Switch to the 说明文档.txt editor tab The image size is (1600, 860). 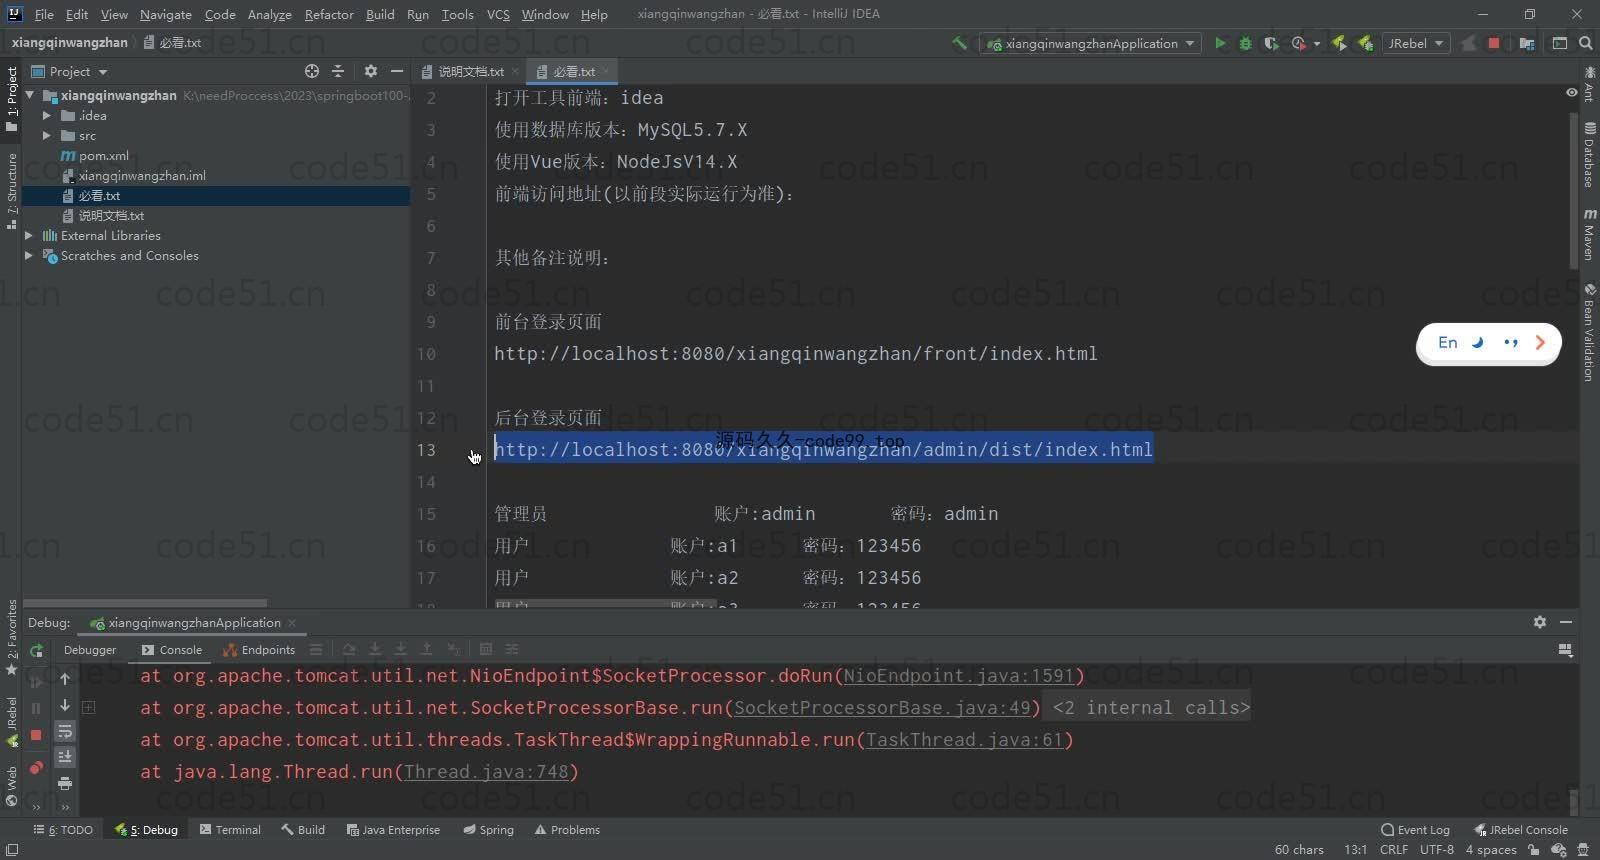tap(470, 71)
